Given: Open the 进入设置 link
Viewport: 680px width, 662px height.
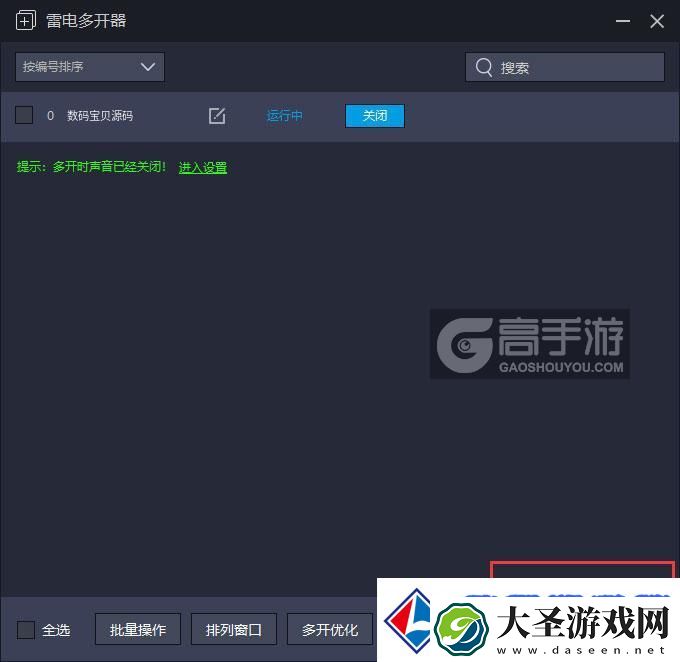Looking at the screenshot, I should (x=203, y=167).
